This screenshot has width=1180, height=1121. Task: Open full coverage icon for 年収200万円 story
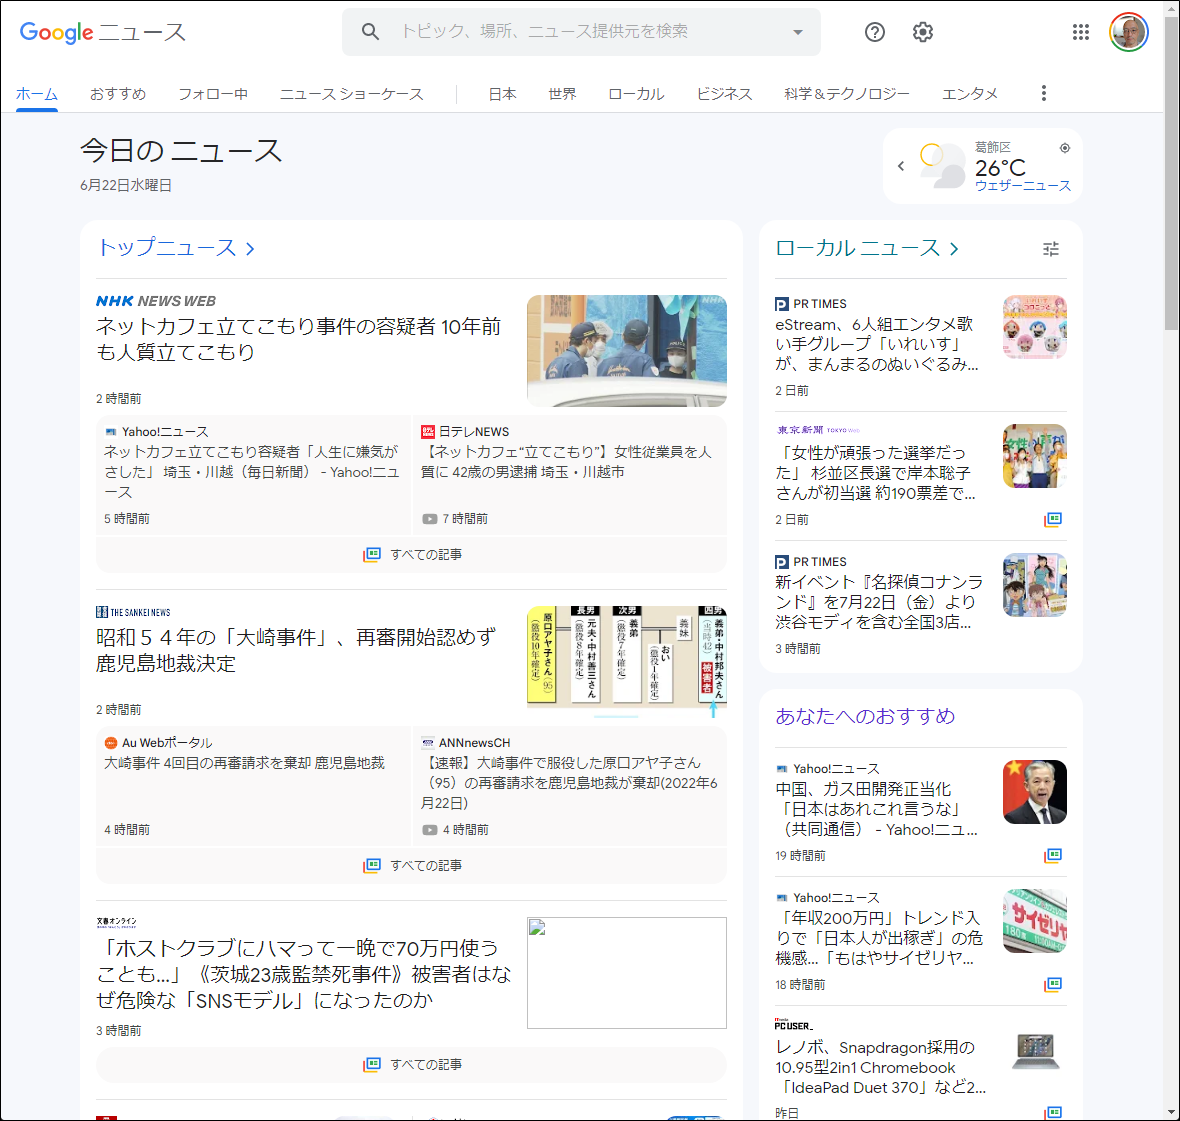point(1053,984)
